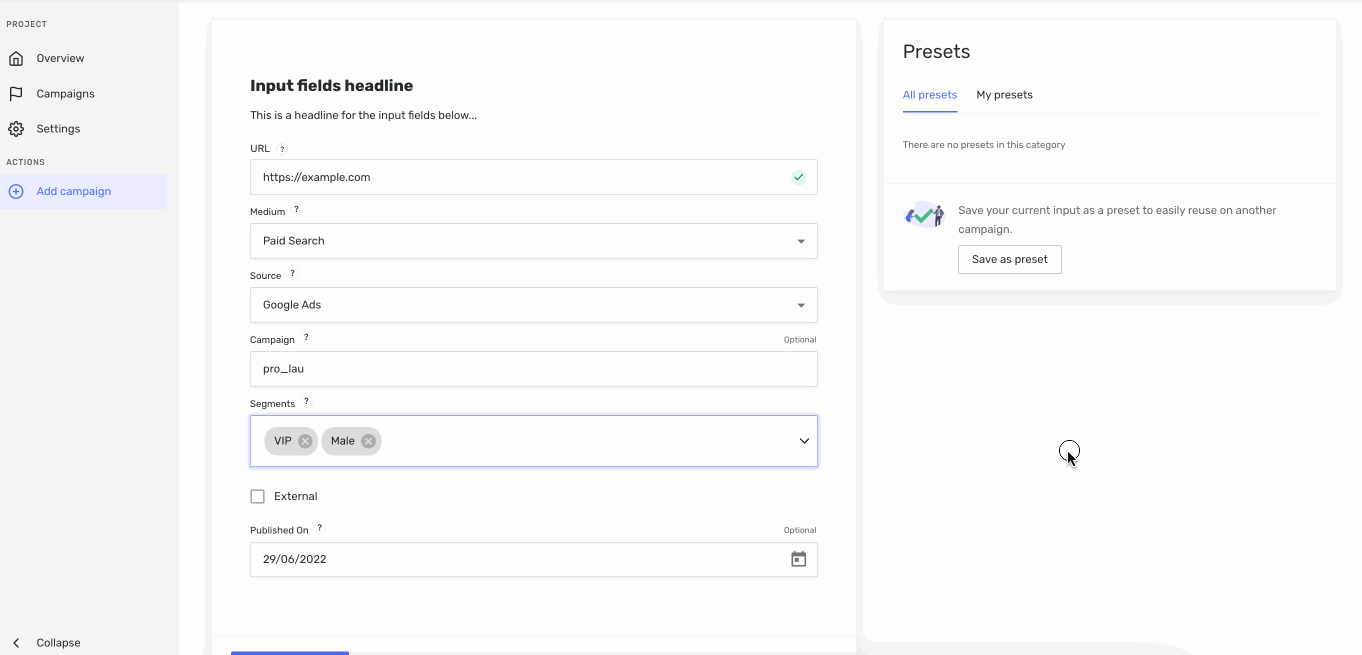Click the green checkmark in the URL field

click(798, 177)
